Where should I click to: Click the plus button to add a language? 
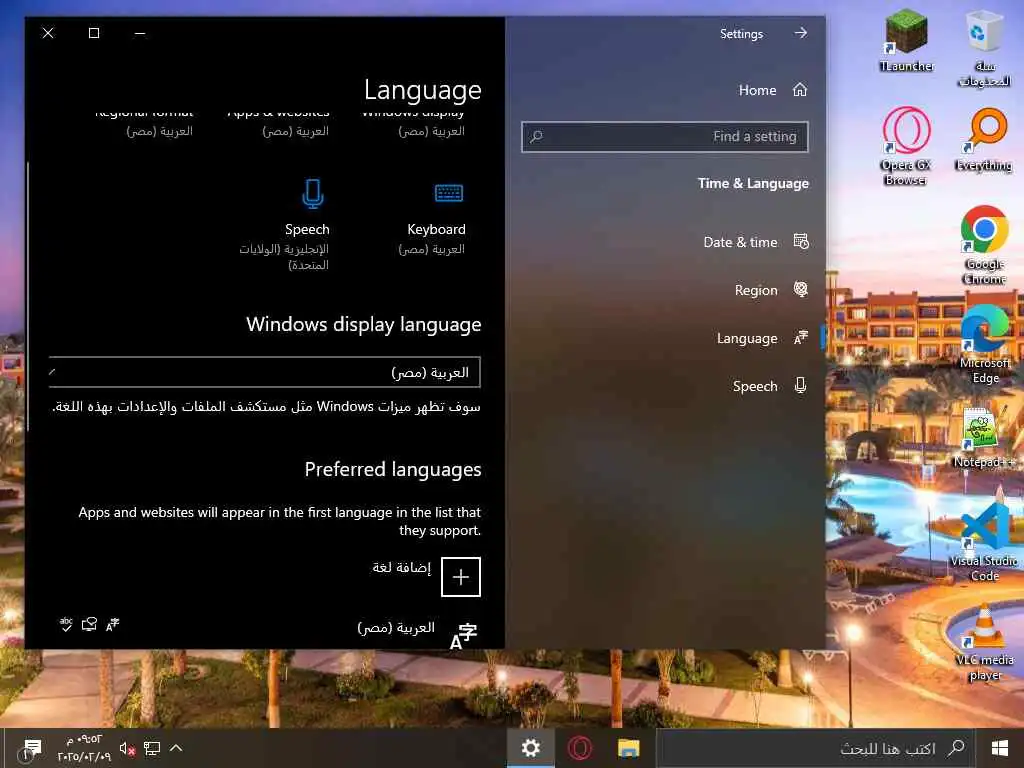pos(461,577)
